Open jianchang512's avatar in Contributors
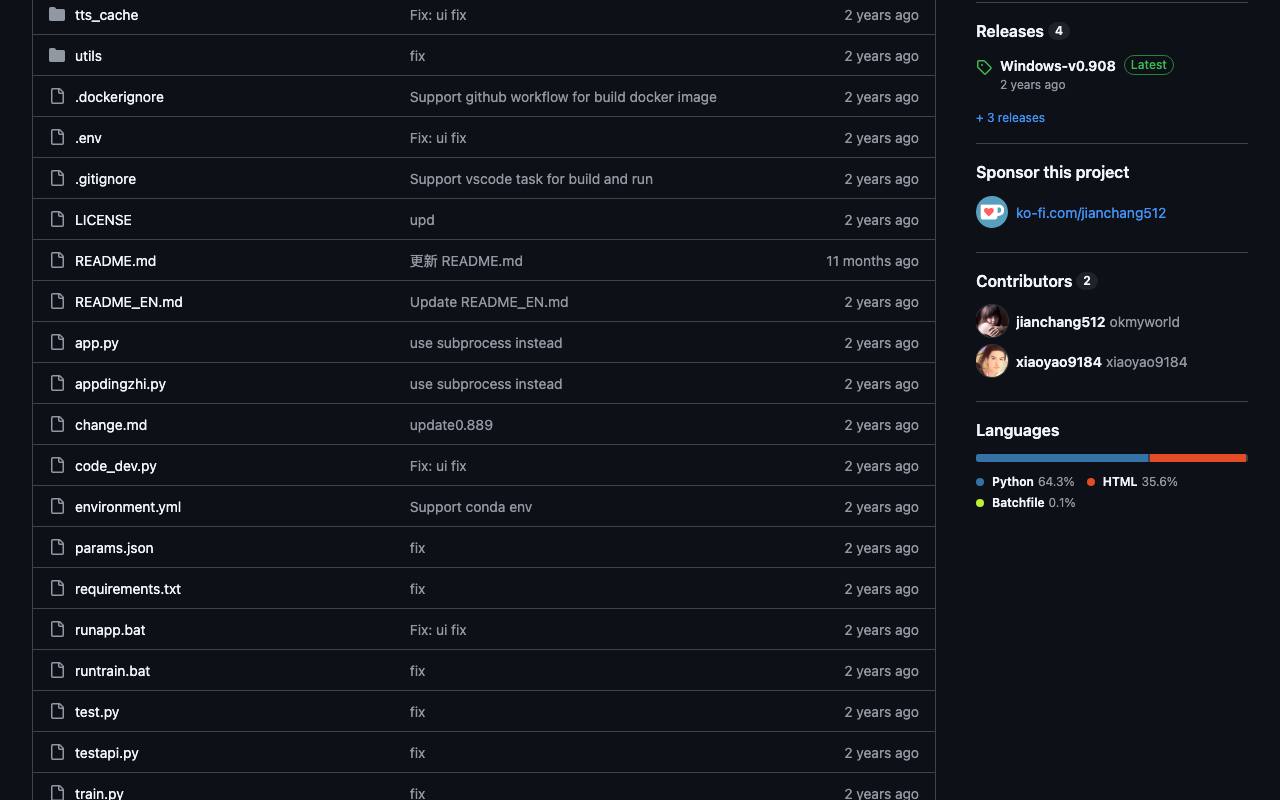Viewport: 1280px width, 800px height. (992, 321)
